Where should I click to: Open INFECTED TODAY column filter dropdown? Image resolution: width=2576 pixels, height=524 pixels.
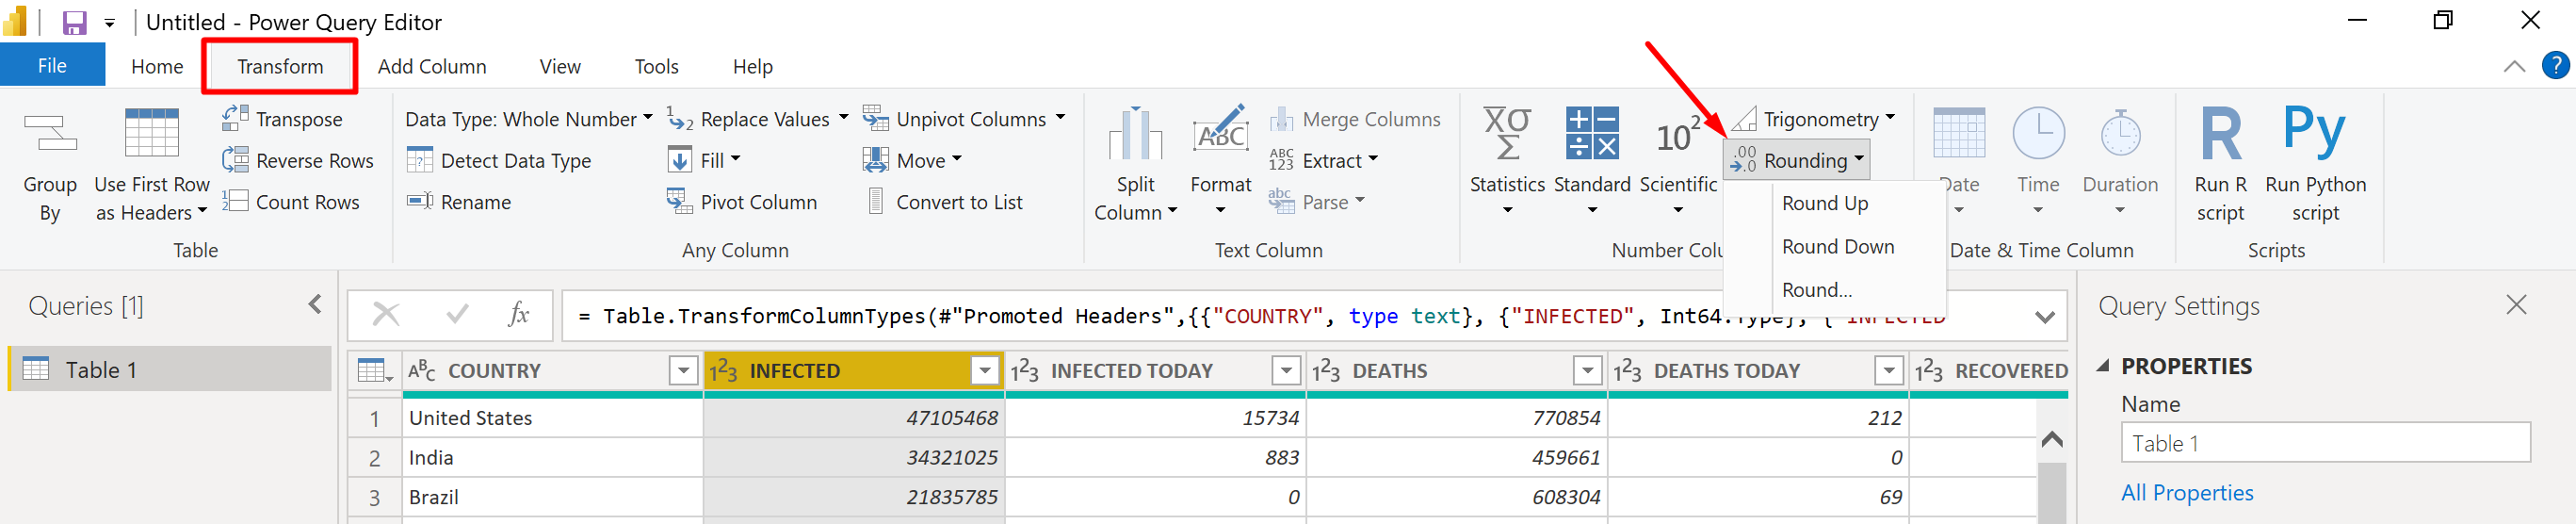pos(1286,371)
